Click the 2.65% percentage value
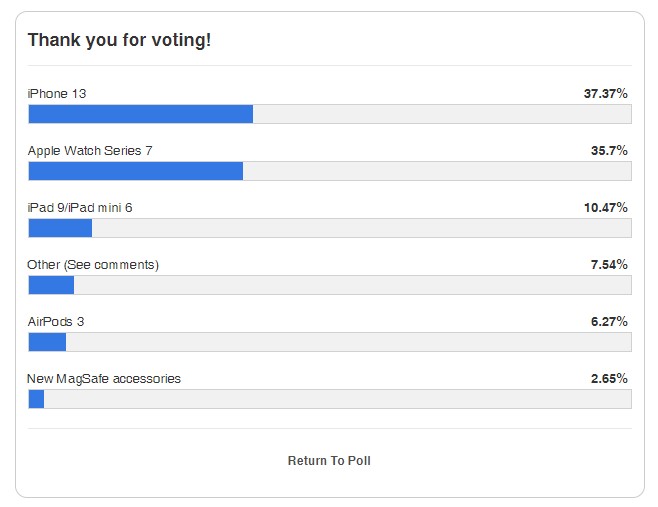Screen dimensions: 658x507 click(609, 379)
